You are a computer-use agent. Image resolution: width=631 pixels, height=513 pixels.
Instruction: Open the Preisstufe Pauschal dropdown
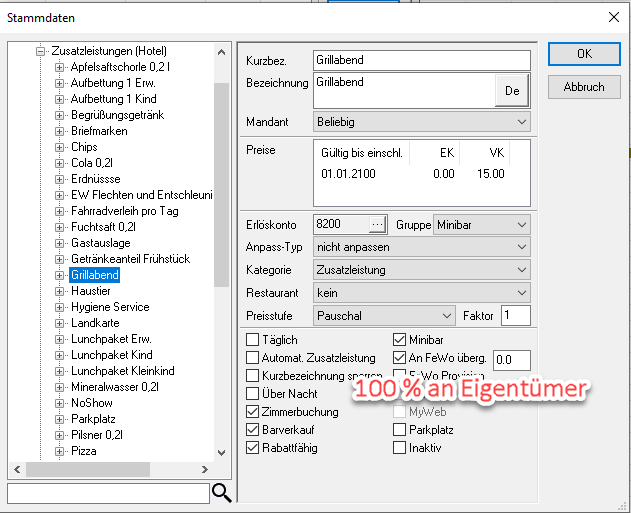click(384, 316)
